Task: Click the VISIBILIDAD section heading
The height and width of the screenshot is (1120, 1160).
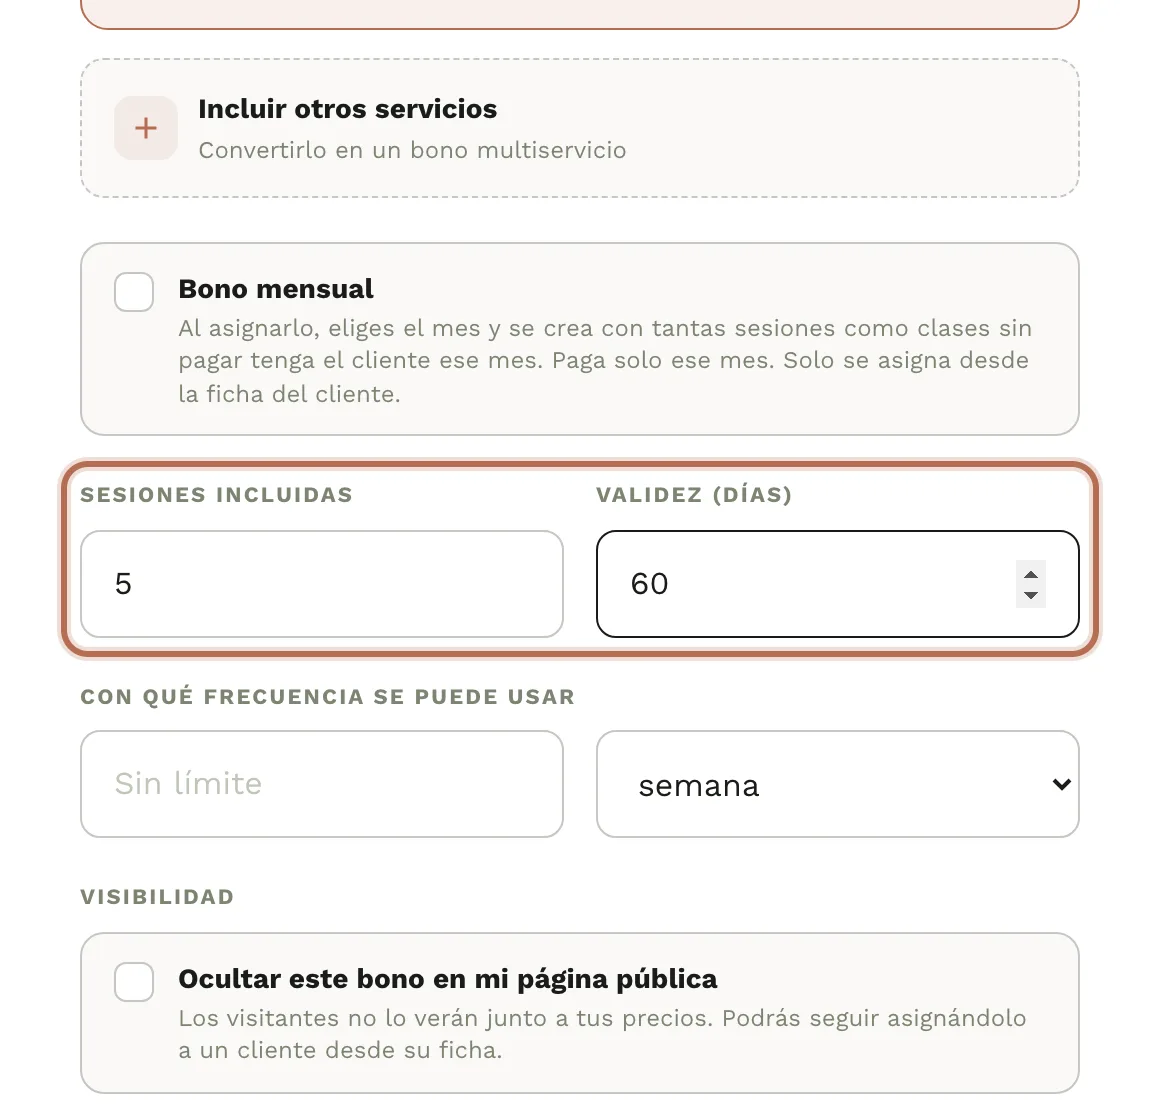Action: click(x=158, y=897)
